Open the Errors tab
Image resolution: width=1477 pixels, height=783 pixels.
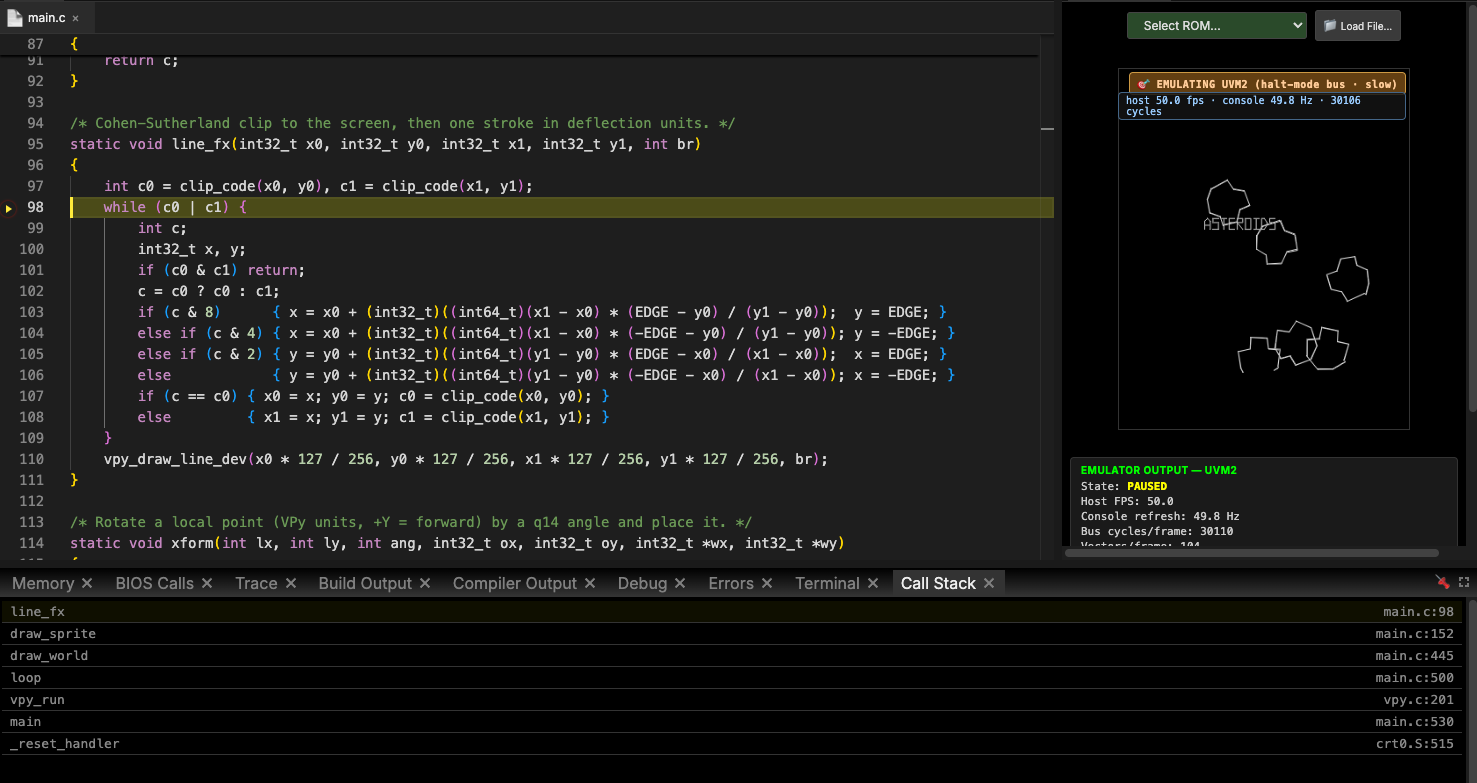pos(731,583)
